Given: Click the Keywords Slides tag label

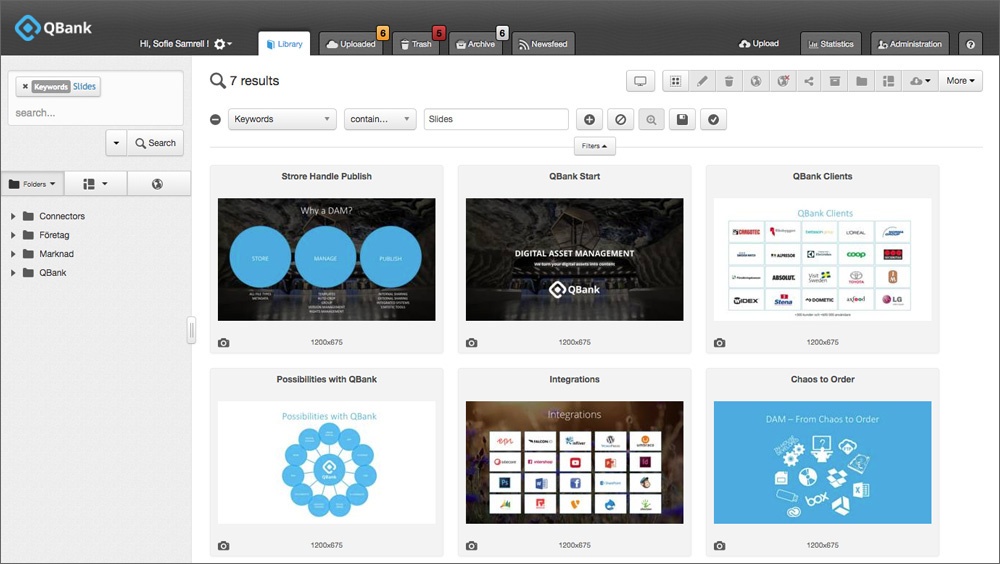Looking at the screenshot, I should pyautogui.click(x=64, y=86).
